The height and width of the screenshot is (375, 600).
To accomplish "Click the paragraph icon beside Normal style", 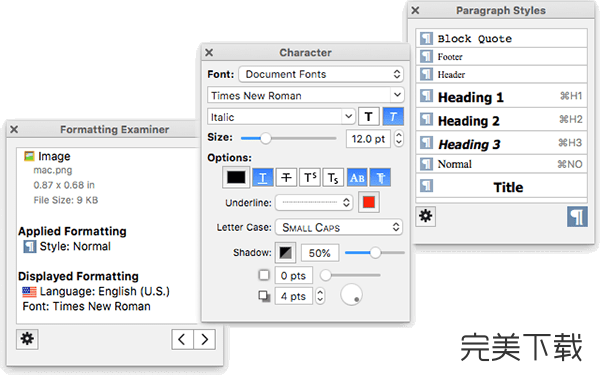I will click(426, 164).
